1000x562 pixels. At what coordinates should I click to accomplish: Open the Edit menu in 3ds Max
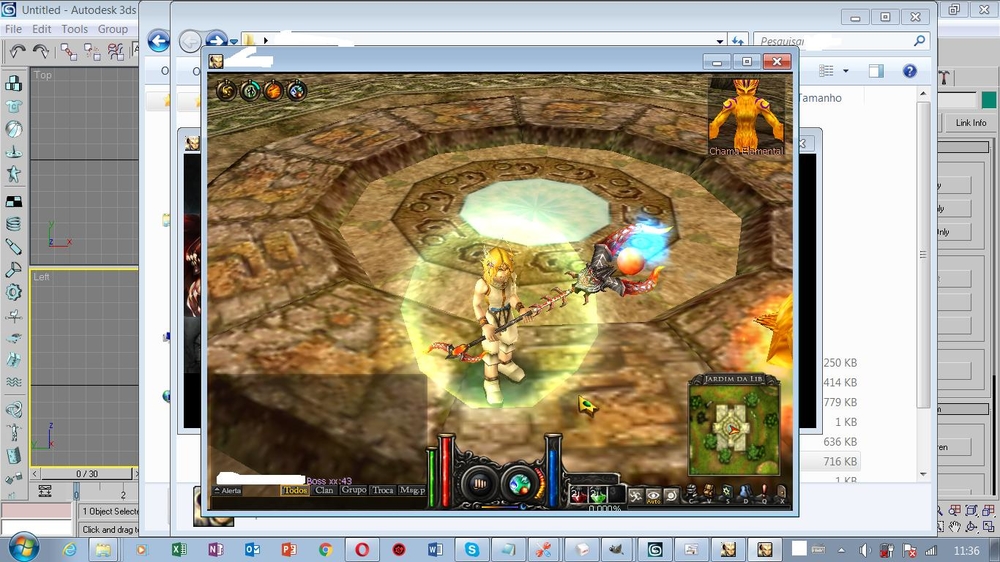coord(41,29)
